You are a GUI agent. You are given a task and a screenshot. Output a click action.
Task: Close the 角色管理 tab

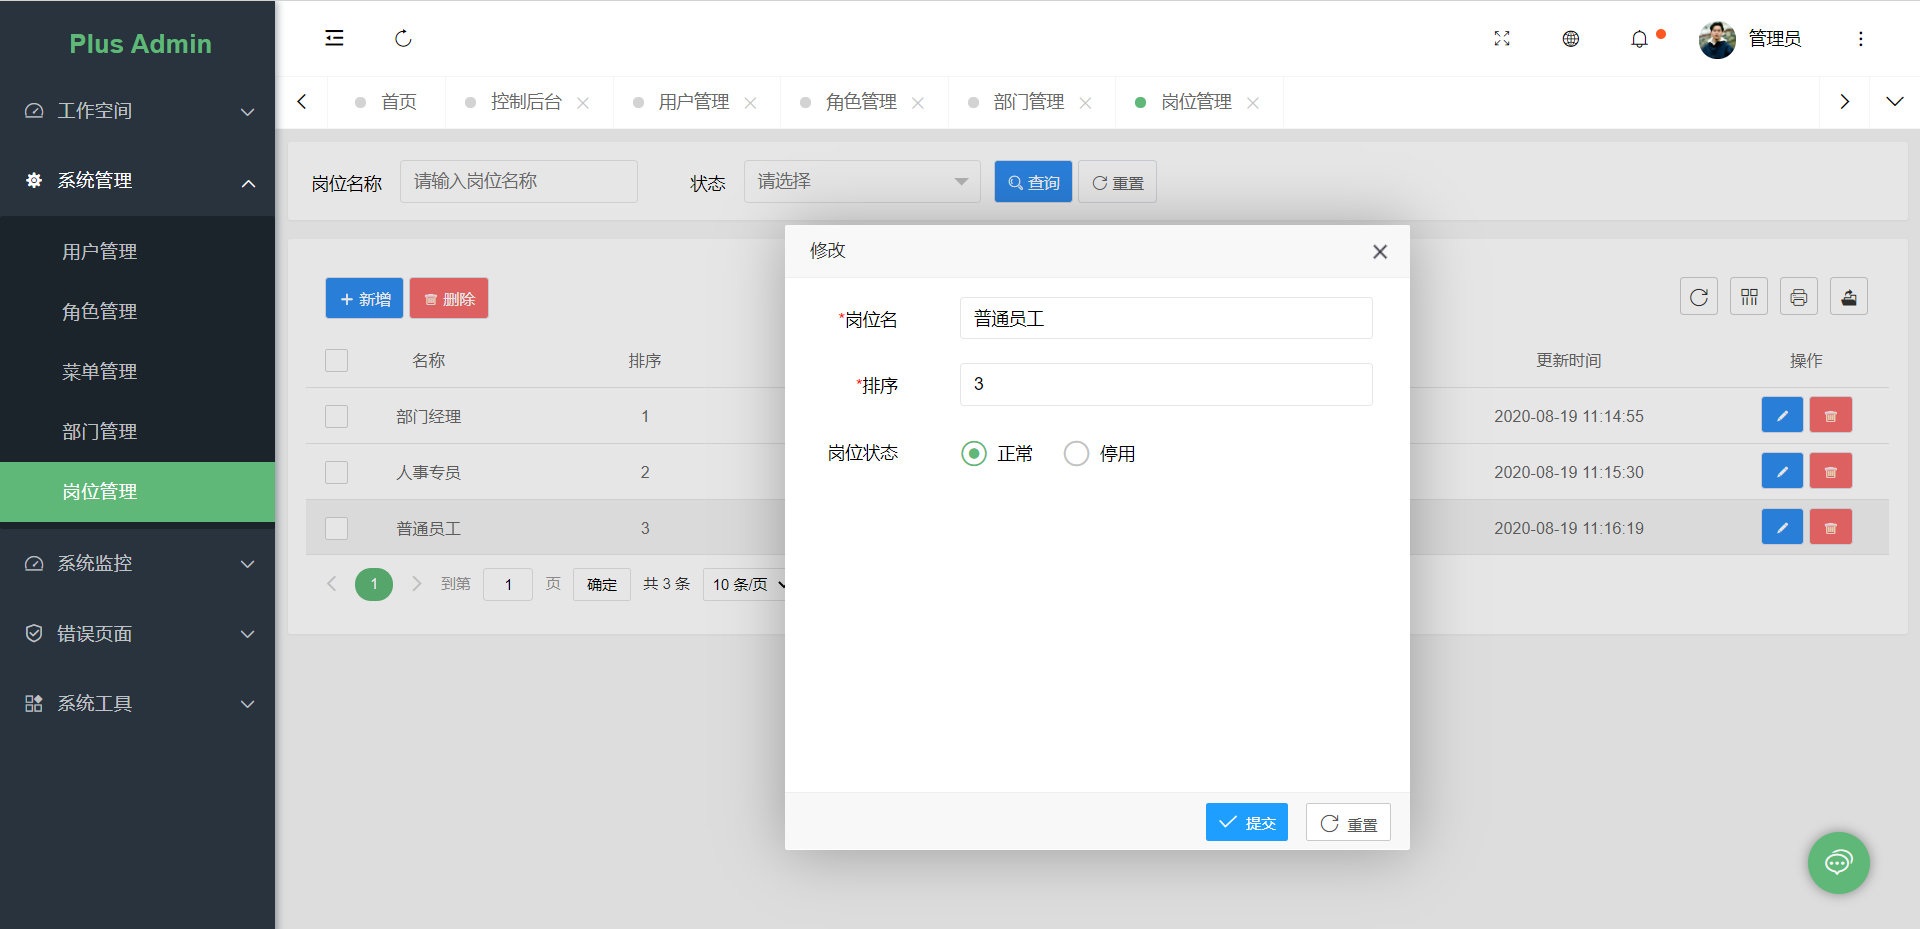pos(918,102)
